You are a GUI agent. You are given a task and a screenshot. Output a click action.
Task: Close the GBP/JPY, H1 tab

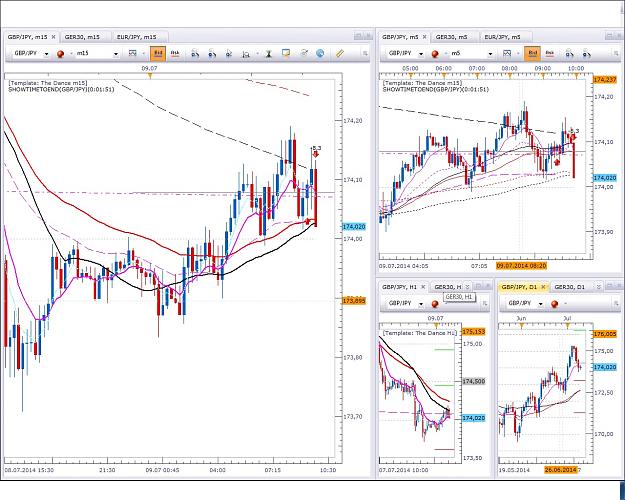[423, 287]
